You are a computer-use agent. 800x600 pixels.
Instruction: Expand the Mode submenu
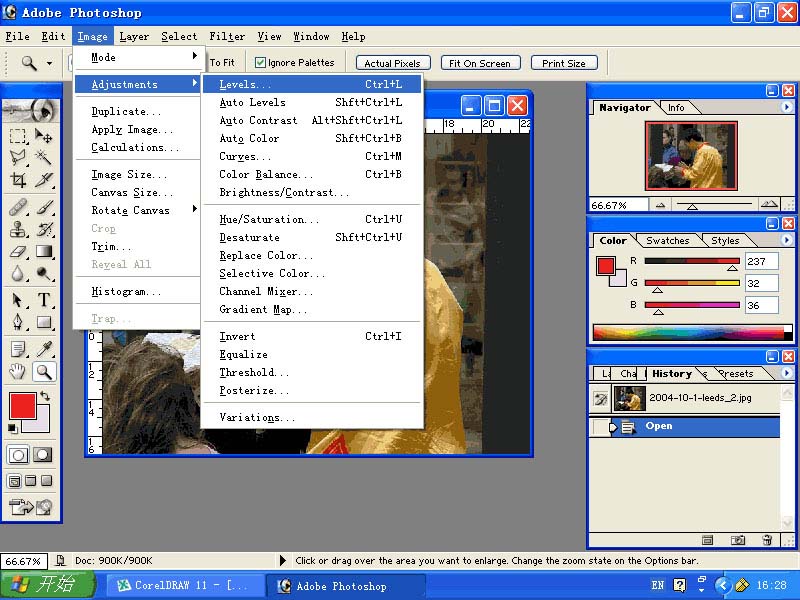pyautogui.click(x=140, y=57)
